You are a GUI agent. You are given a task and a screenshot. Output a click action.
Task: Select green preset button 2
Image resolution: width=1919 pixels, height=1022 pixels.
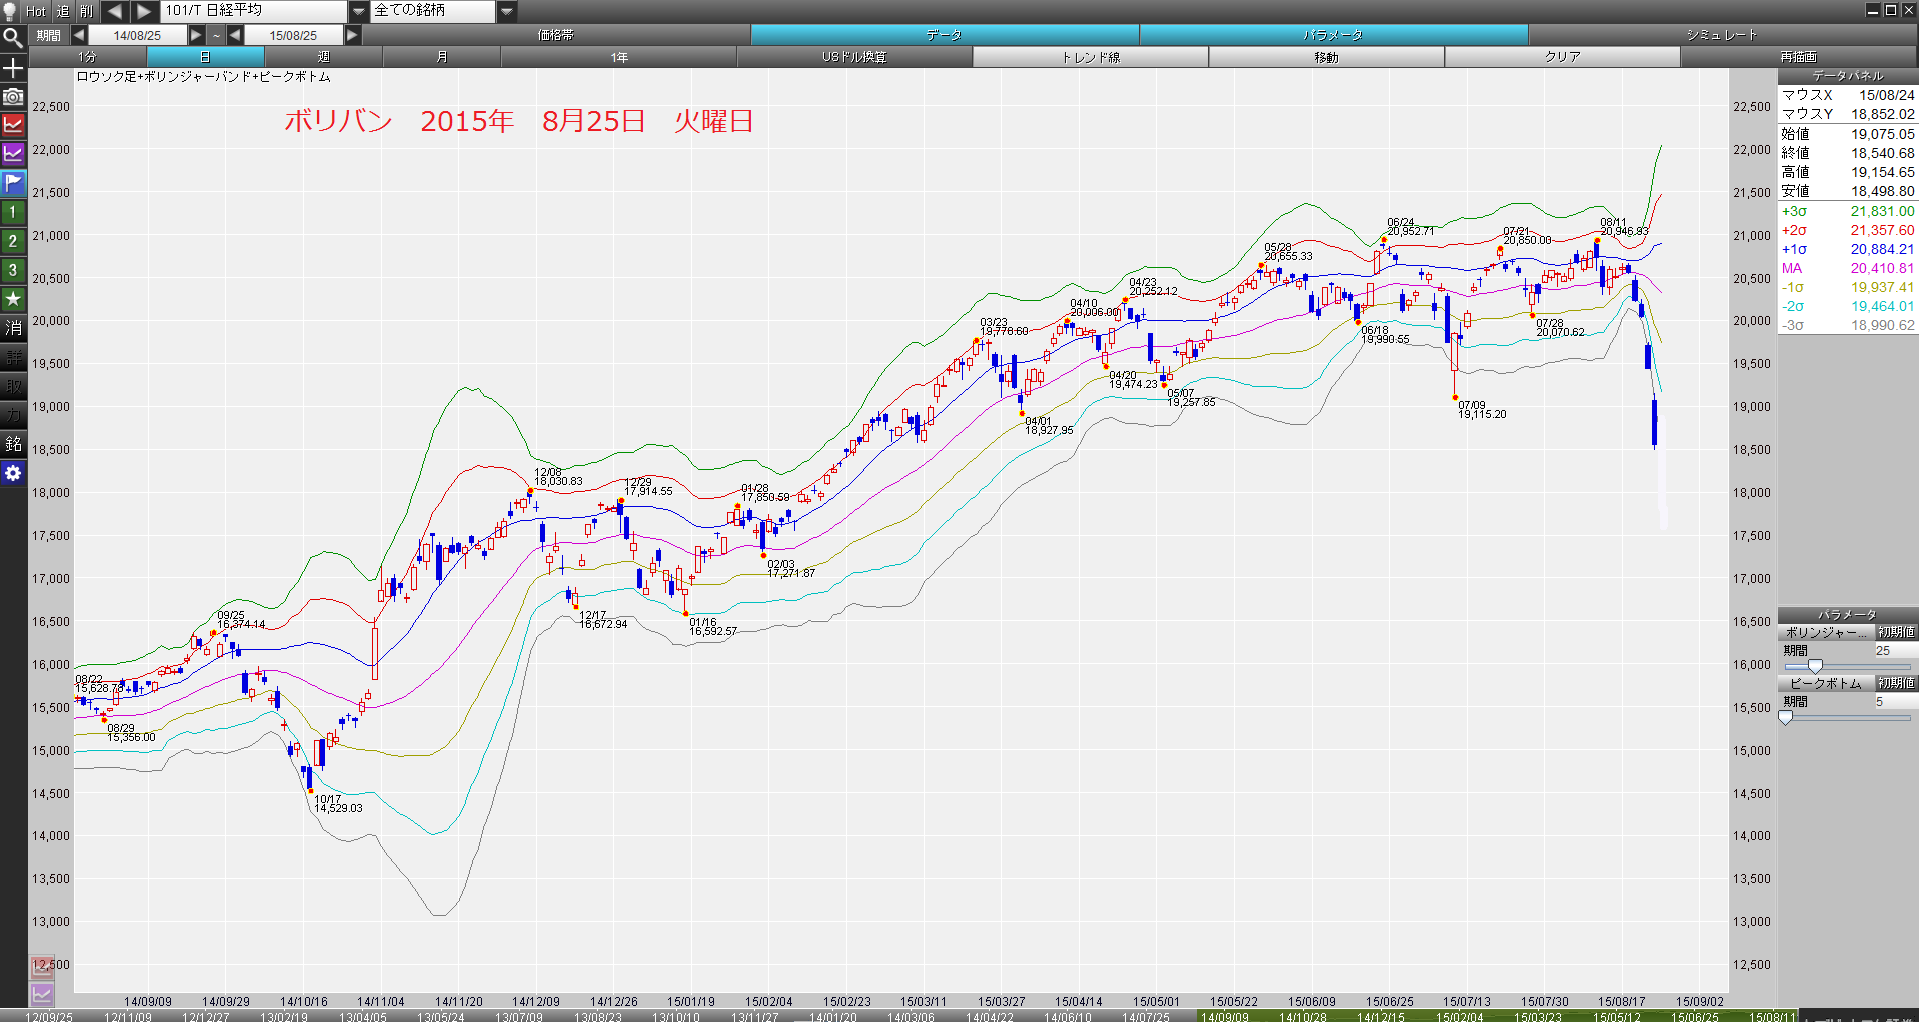click(13, 241)
